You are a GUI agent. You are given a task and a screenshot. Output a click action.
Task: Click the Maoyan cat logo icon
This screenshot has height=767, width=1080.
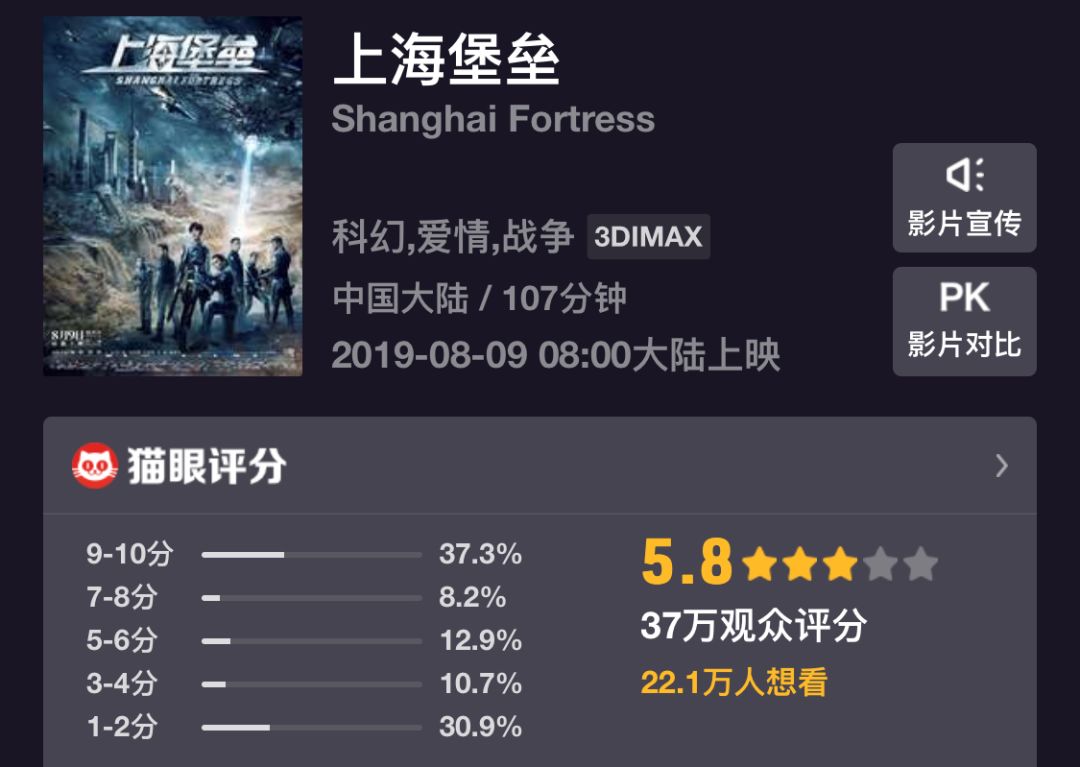(95, 466)
